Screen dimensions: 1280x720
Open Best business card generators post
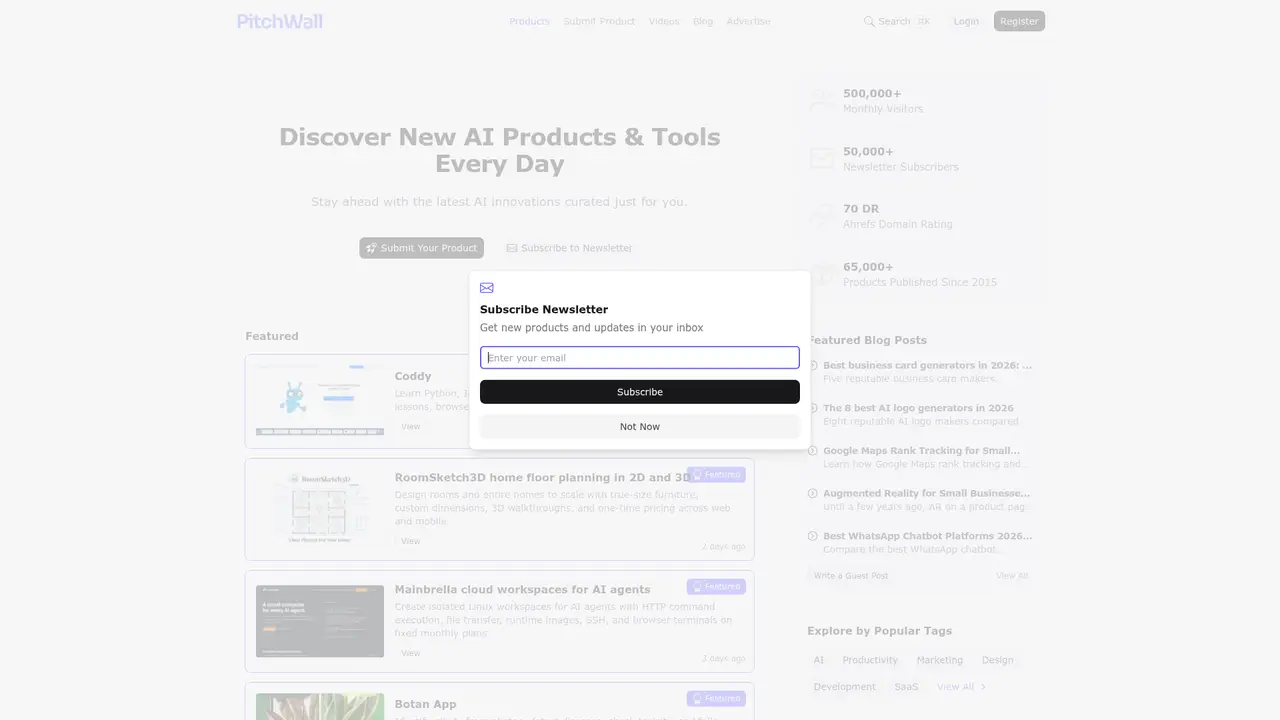(x=927, y=366)
